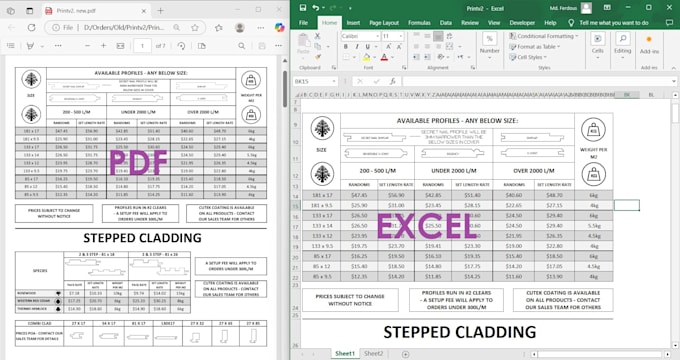Toggle middle align in Excel
The image size is (680, 360).
click(427, 36)
